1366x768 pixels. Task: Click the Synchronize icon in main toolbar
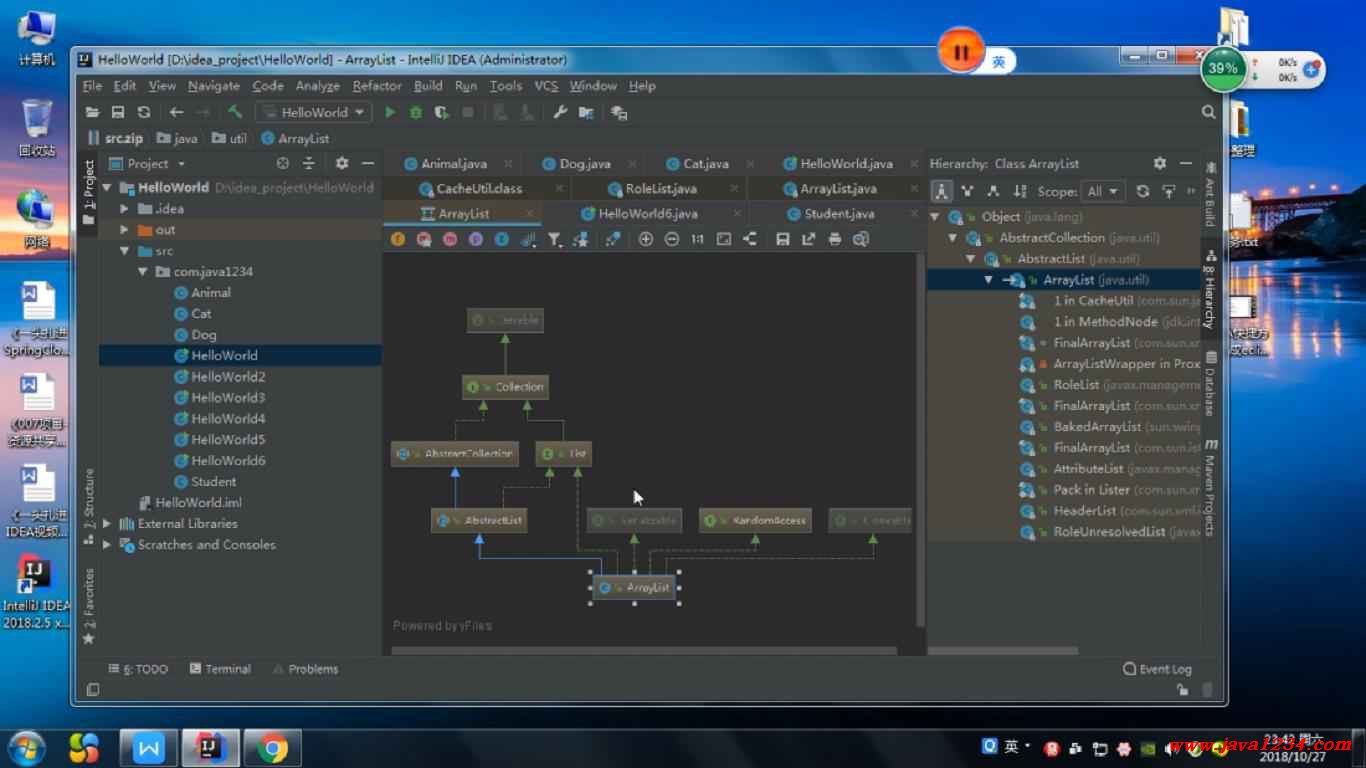pyautogui.click(x=143, y=112)
